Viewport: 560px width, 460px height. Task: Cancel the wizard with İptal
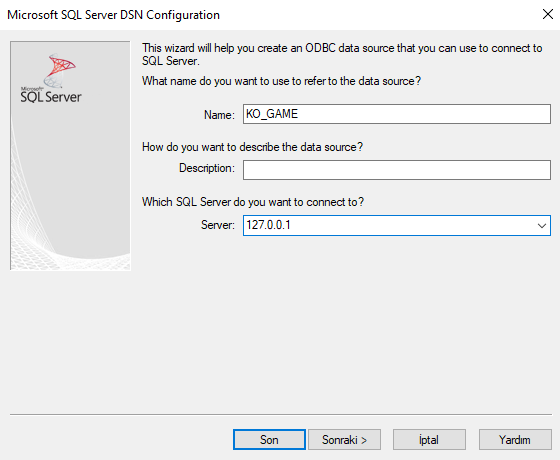429,440
